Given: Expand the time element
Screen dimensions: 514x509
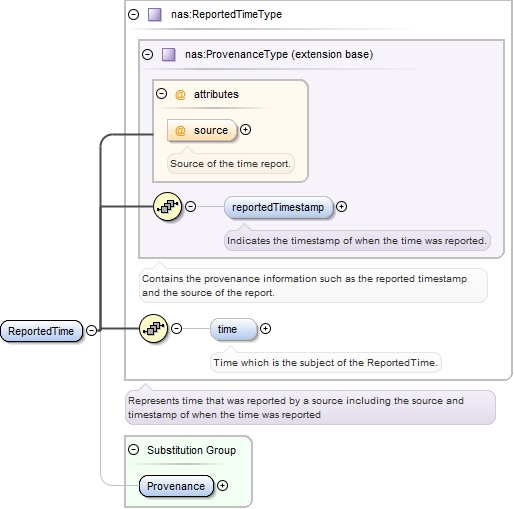Looking at the screenshot, I should (x=265, y=329).
